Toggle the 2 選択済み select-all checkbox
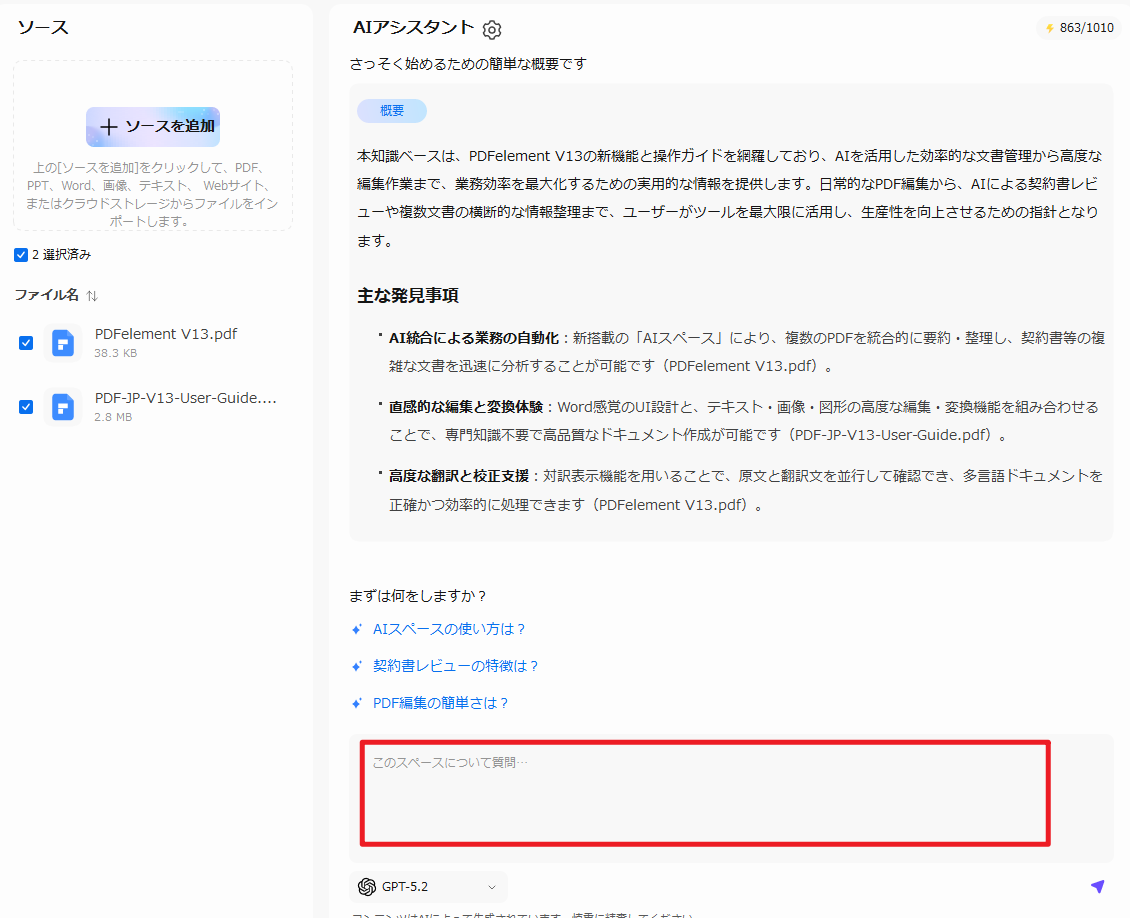This screenshot has width=1130, height=918. pyautogui.click(x=21, y=254)
